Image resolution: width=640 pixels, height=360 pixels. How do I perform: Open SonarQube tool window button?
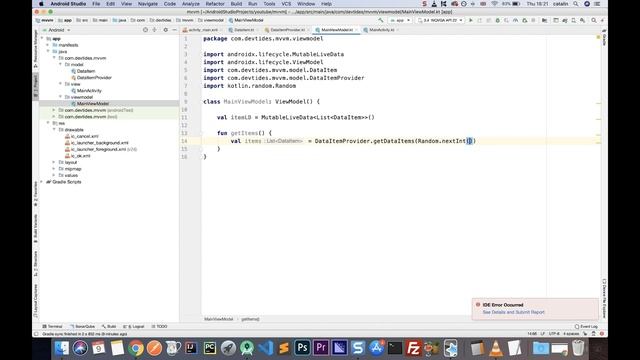pos(83,327)
